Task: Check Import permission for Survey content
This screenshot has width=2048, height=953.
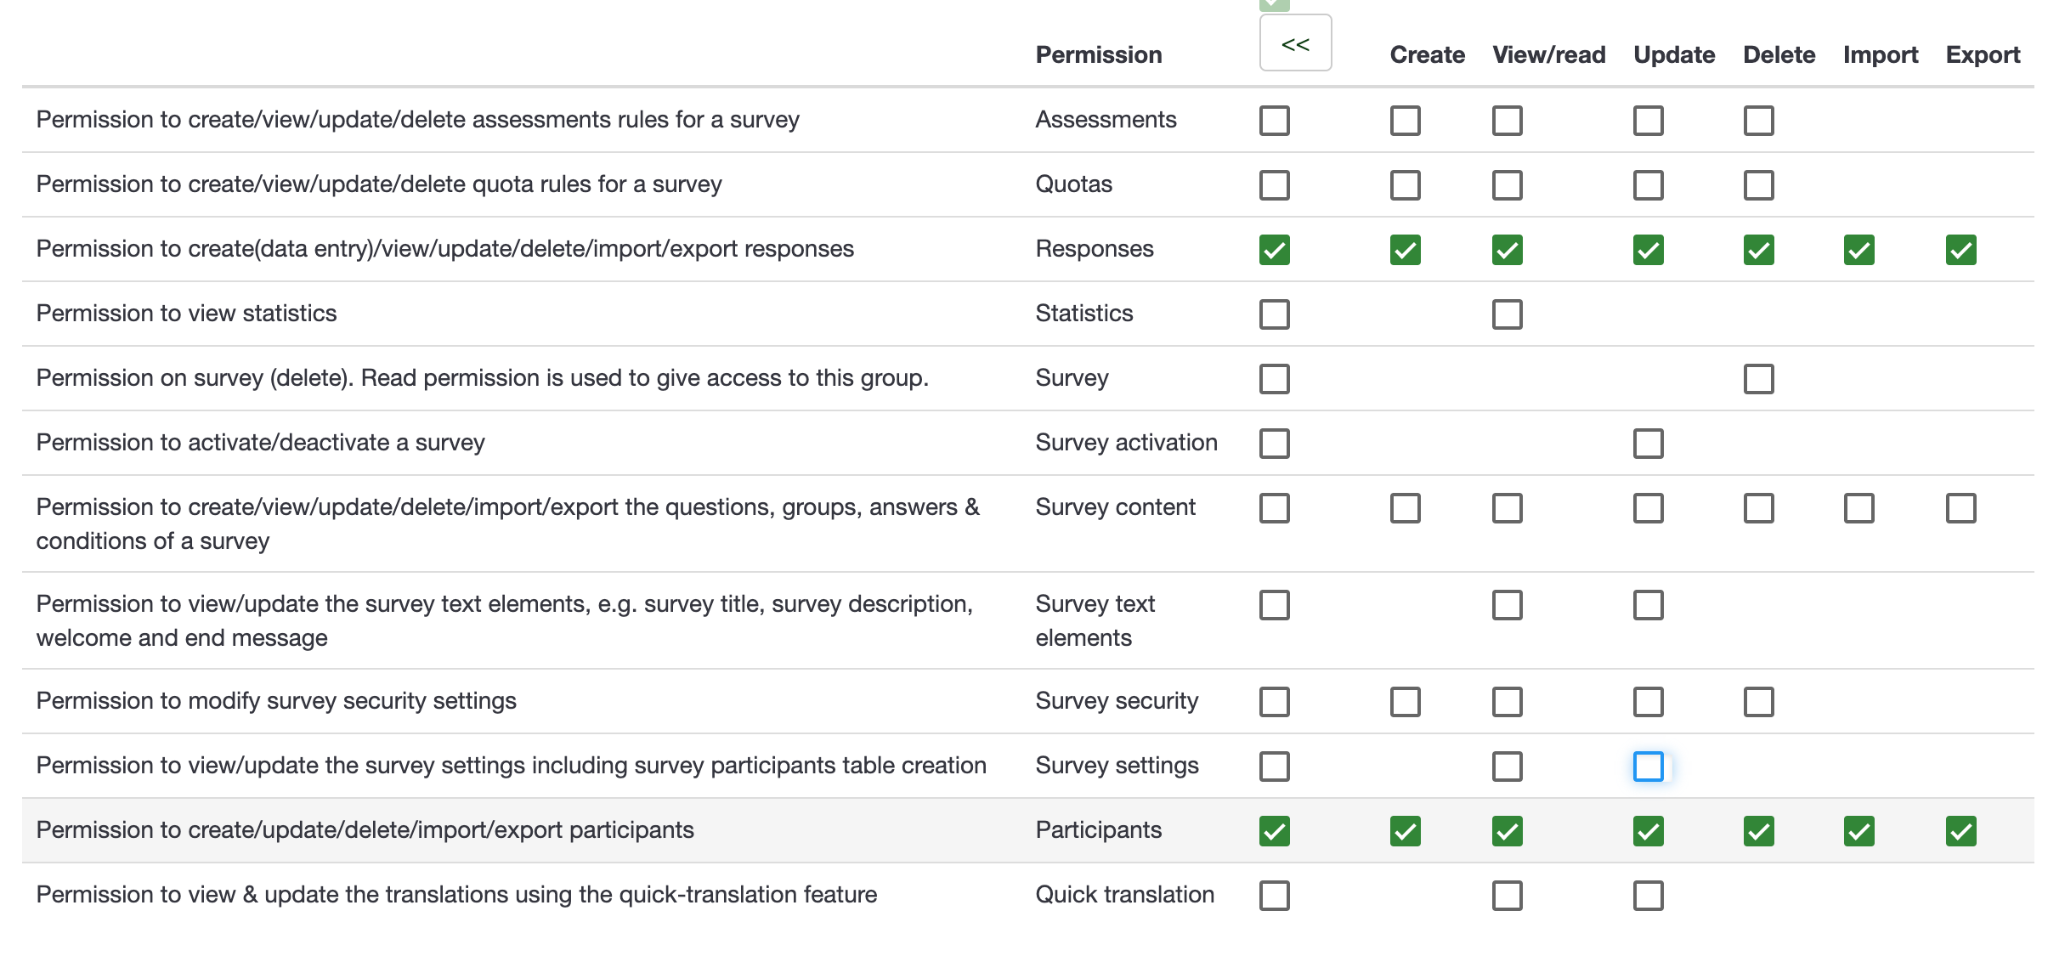Action: 1858,508
